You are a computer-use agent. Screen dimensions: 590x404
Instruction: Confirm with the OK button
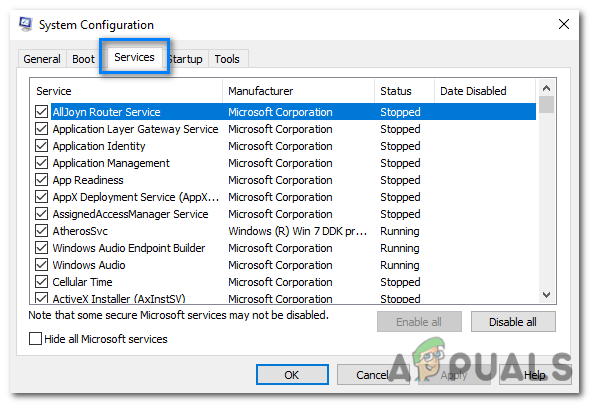click(292, 375)
